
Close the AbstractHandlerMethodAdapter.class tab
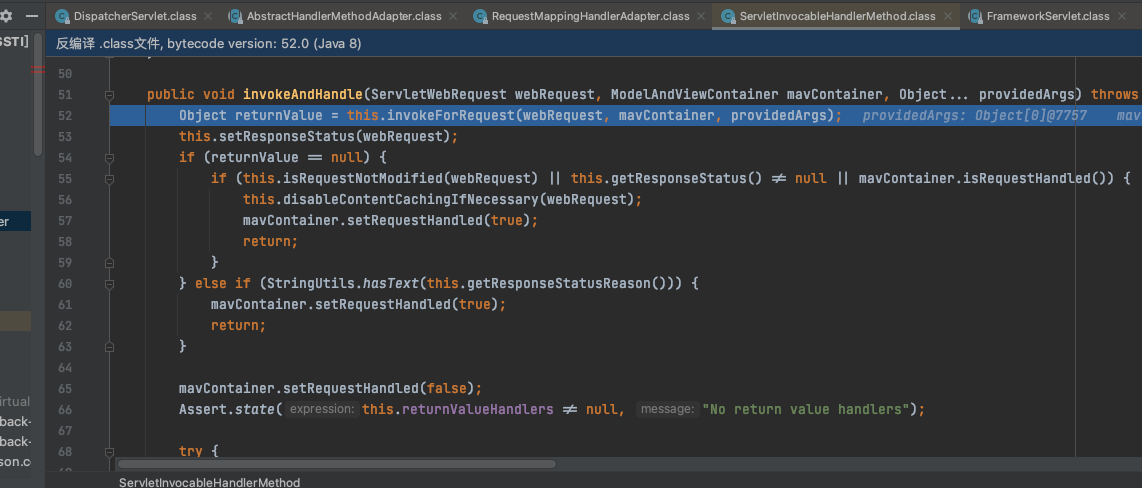pyautogui.click(x=452, y=16)
